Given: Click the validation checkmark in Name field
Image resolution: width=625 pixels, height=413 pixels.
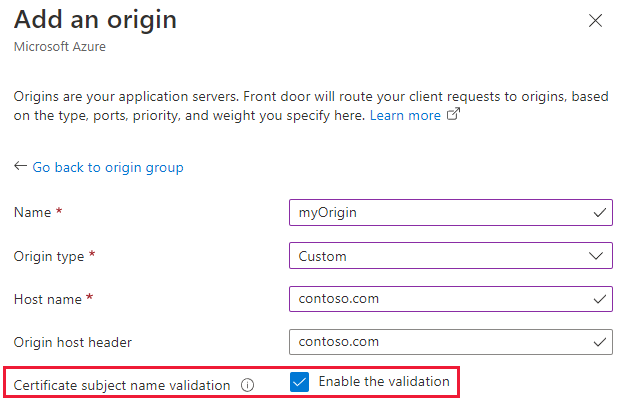Looking at the screenshot, I should coord(599,213).
